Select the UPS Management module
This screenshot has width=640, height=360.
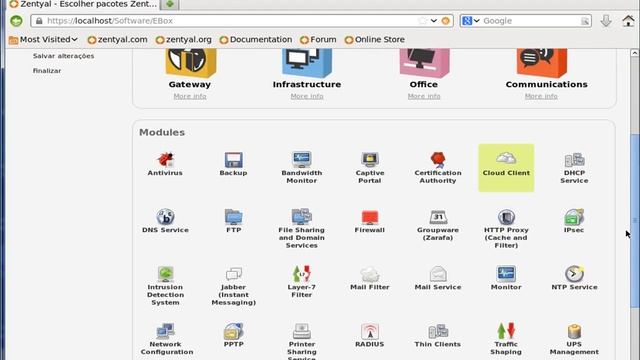[x=574, y=339]
